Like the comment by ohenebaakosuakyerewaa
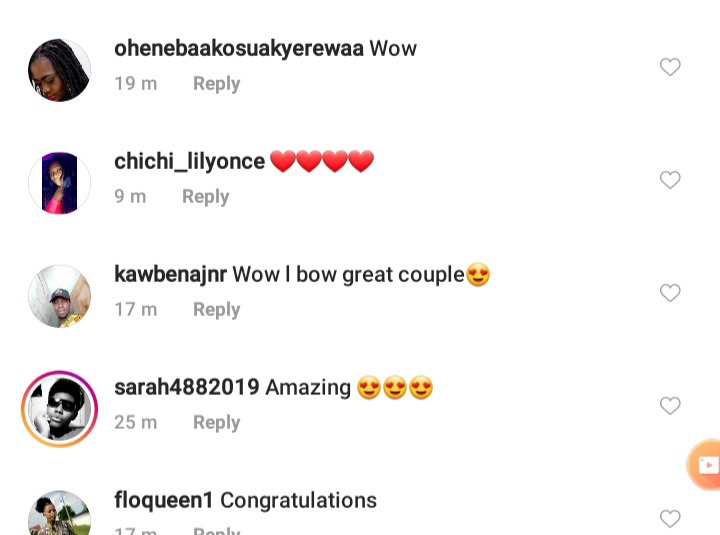Viewport: 720px width, 535px height. 670,67
